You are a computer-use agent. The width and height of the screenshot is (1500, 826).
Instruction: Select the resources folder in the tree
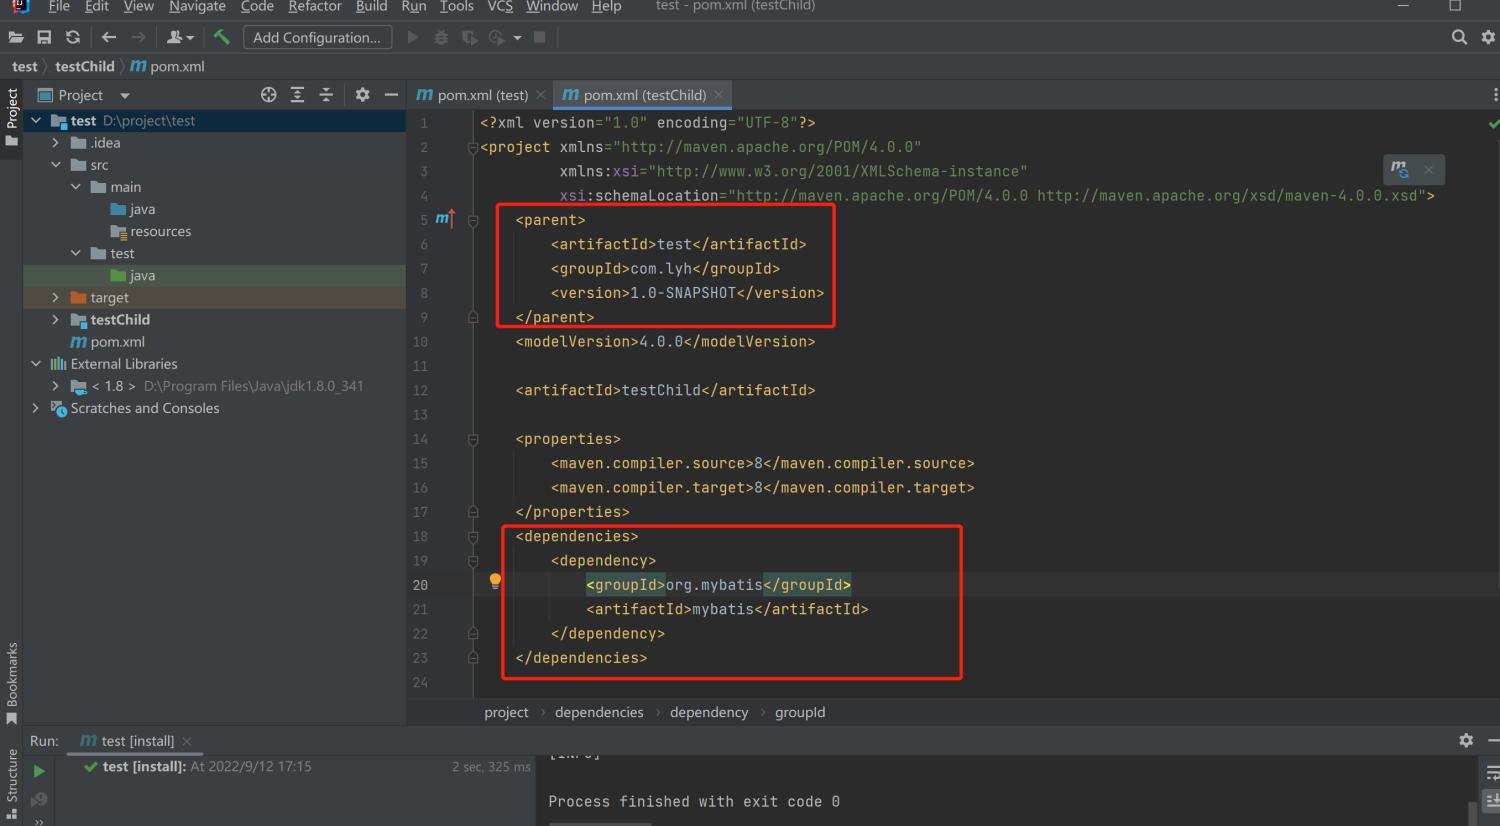(160, 231)
